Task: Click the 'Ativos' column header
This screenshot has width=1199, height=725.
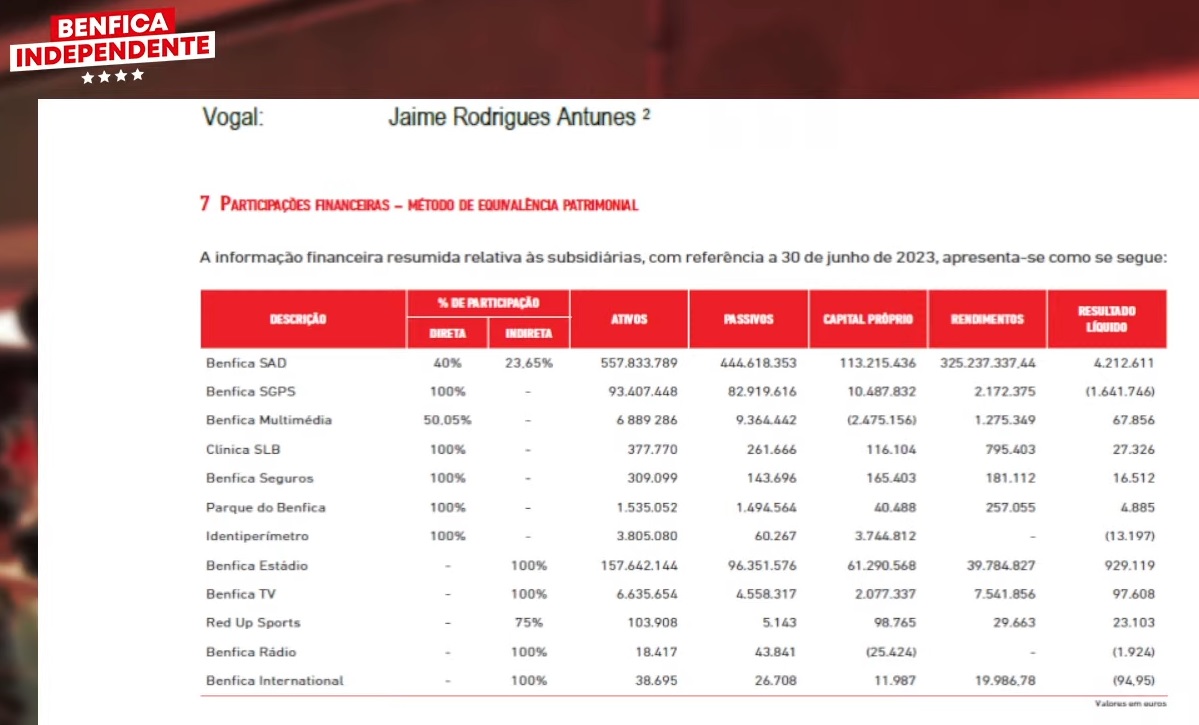Action: (x=629, y=319)
